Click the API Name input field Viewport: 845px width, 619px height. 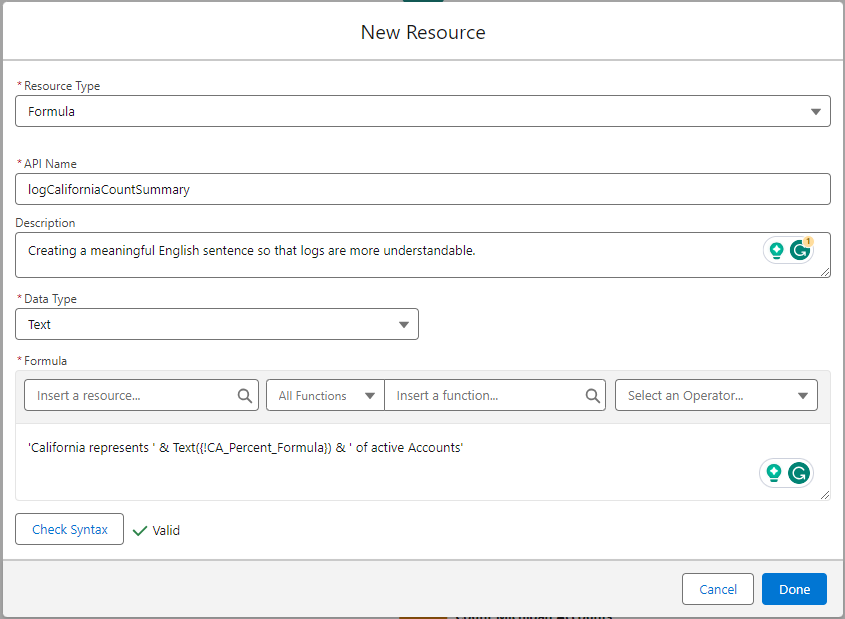pyautogui.click(x=422, y=189)
